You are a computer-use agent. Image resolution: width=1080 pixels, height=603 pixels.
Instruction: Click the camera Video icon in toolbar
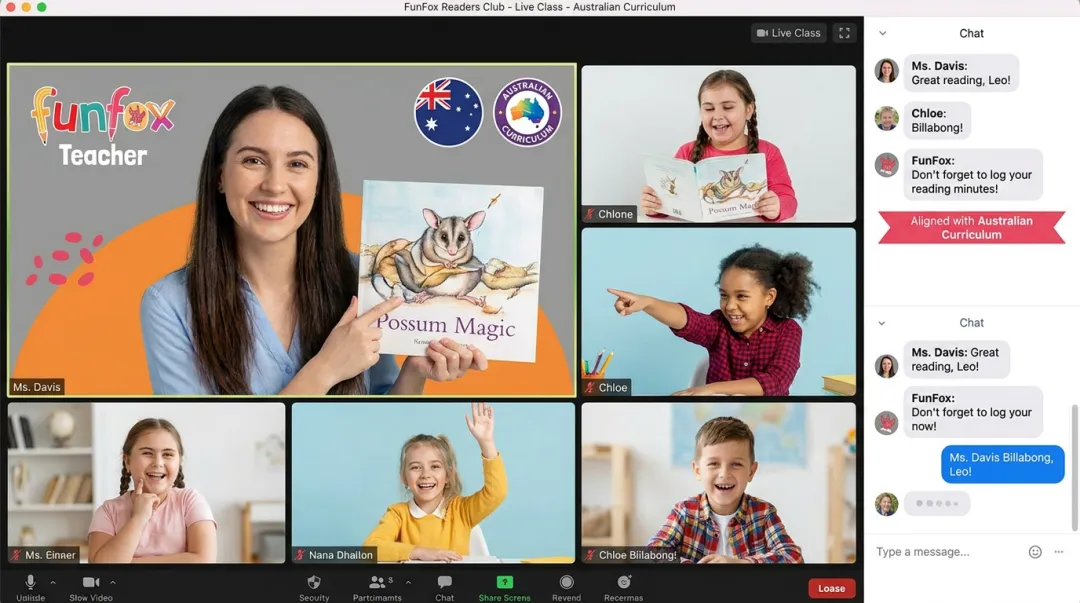coord(91,582)
